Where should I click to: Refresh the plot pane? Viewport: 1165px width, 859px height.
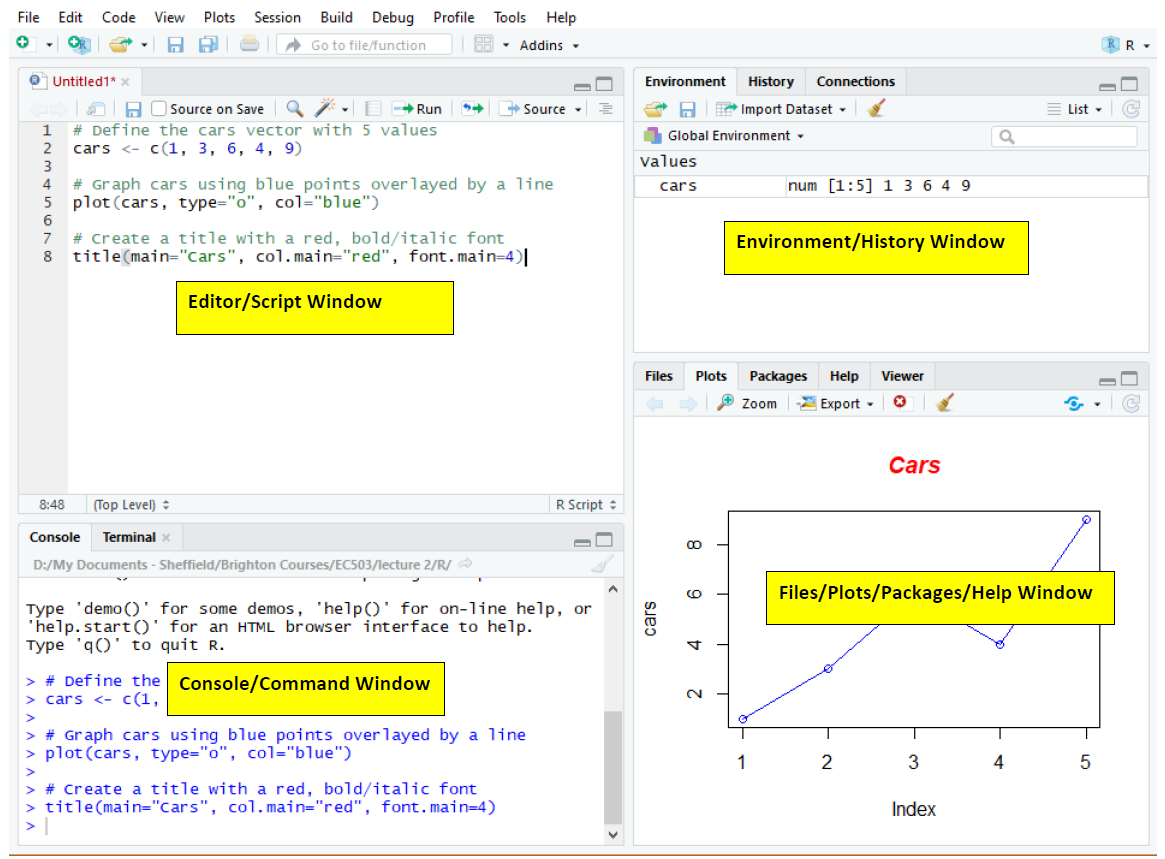click(1131, 403)
